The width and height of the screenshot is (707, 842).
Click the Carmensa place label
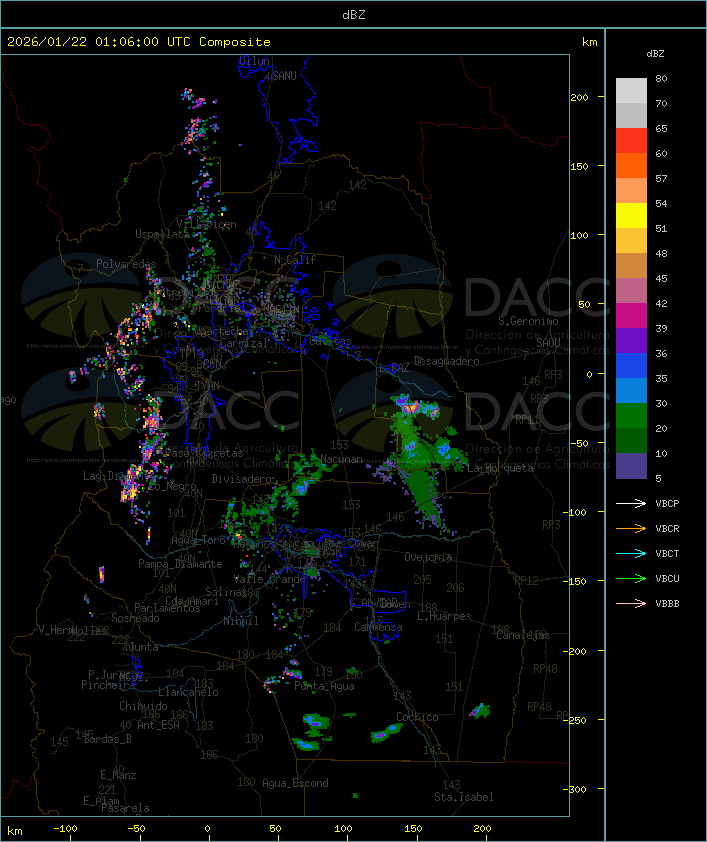click(378, 627)
